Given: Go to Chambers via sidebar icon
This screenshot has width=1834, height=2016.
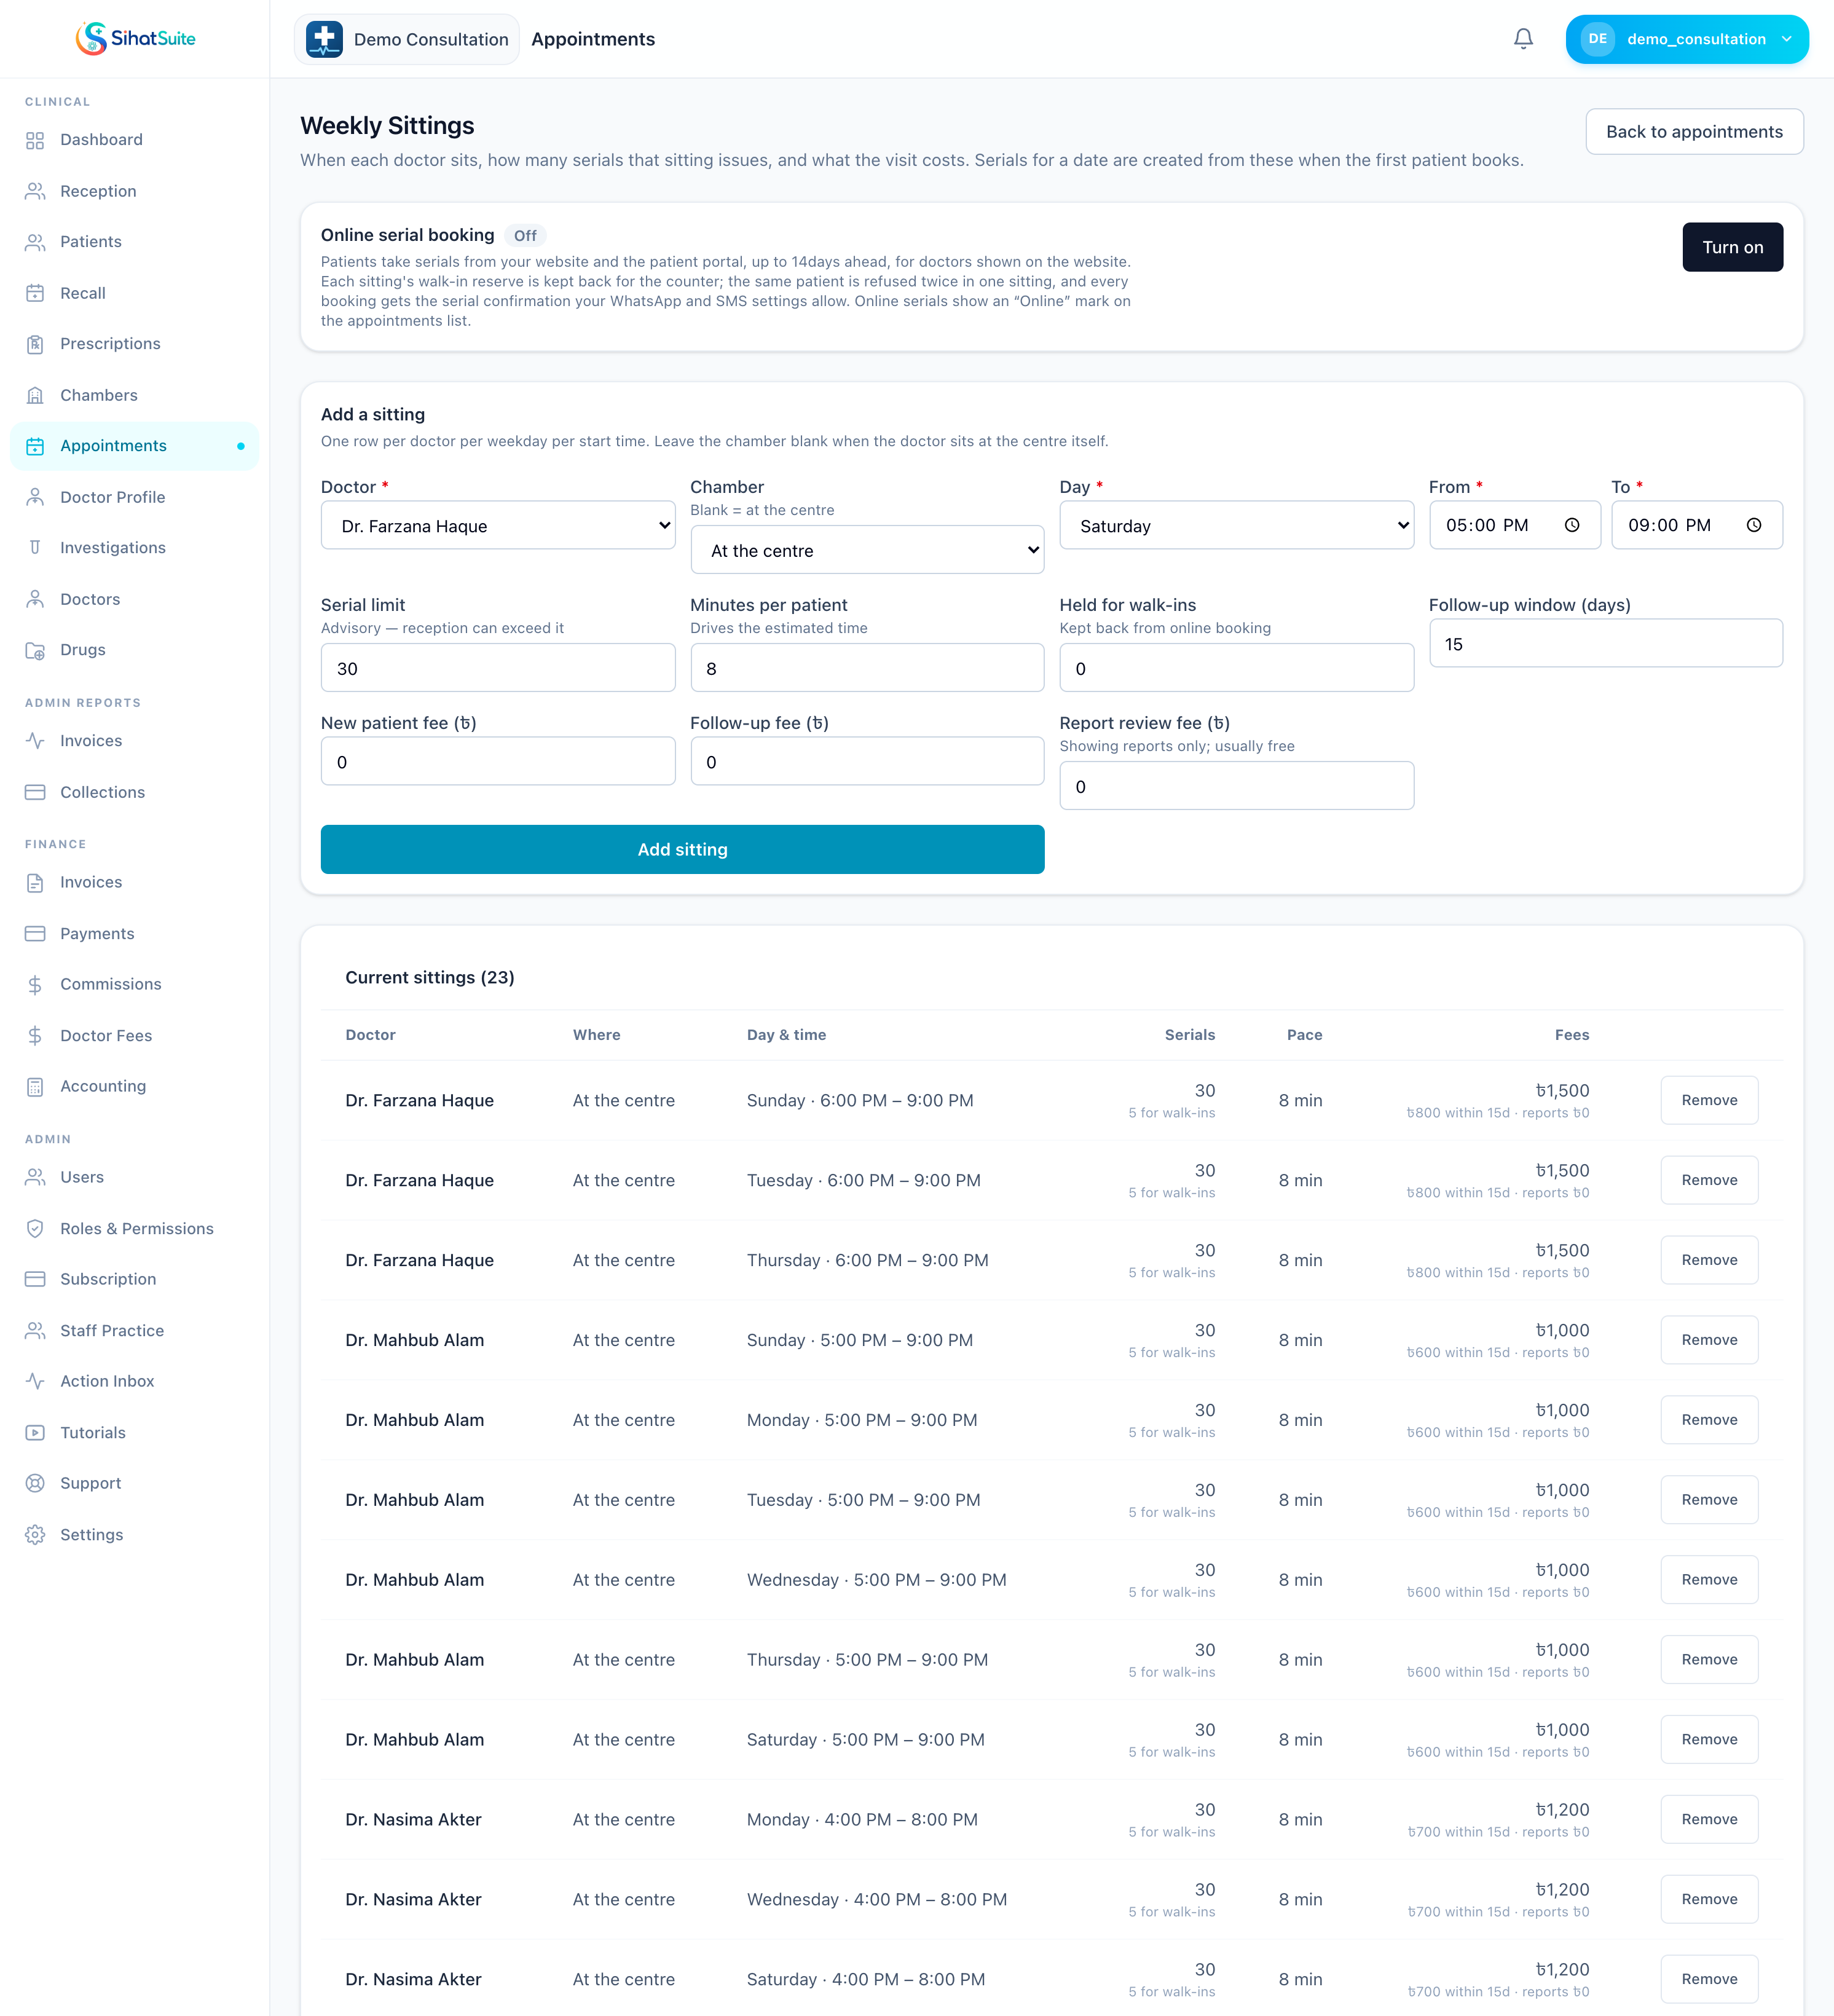Looking at the screenshot, I should pos(35,395).
